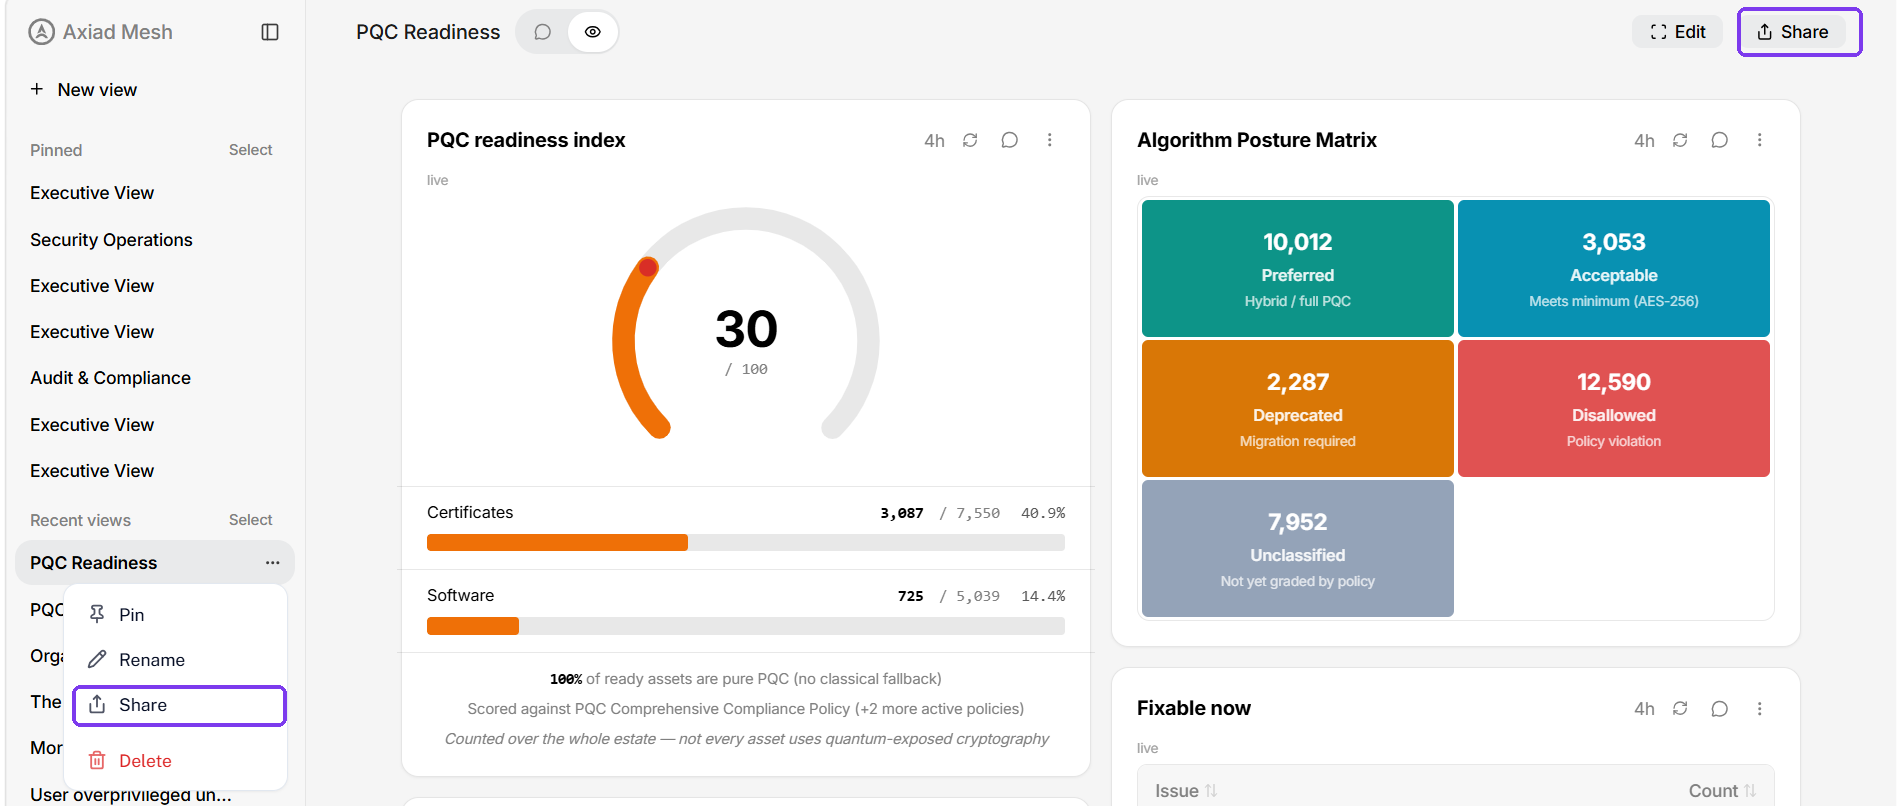This screenshot has width=1897, height=806.
Task: Click the Certificates progress bar
Action: tap(746, 542)
